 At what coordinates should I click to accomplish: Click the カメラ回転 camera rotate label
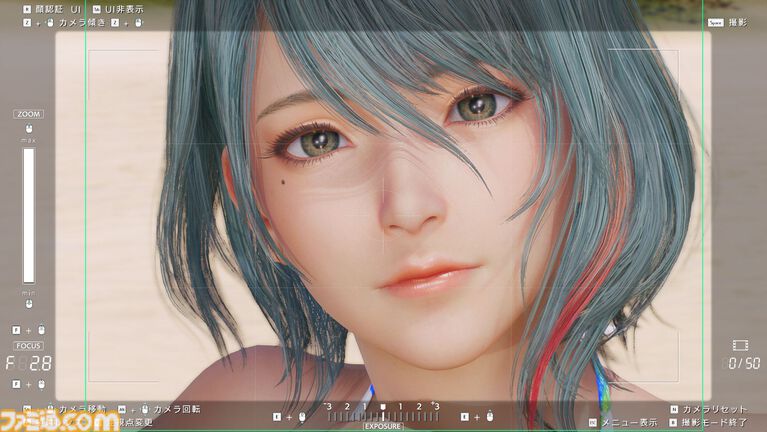(177, 409)
